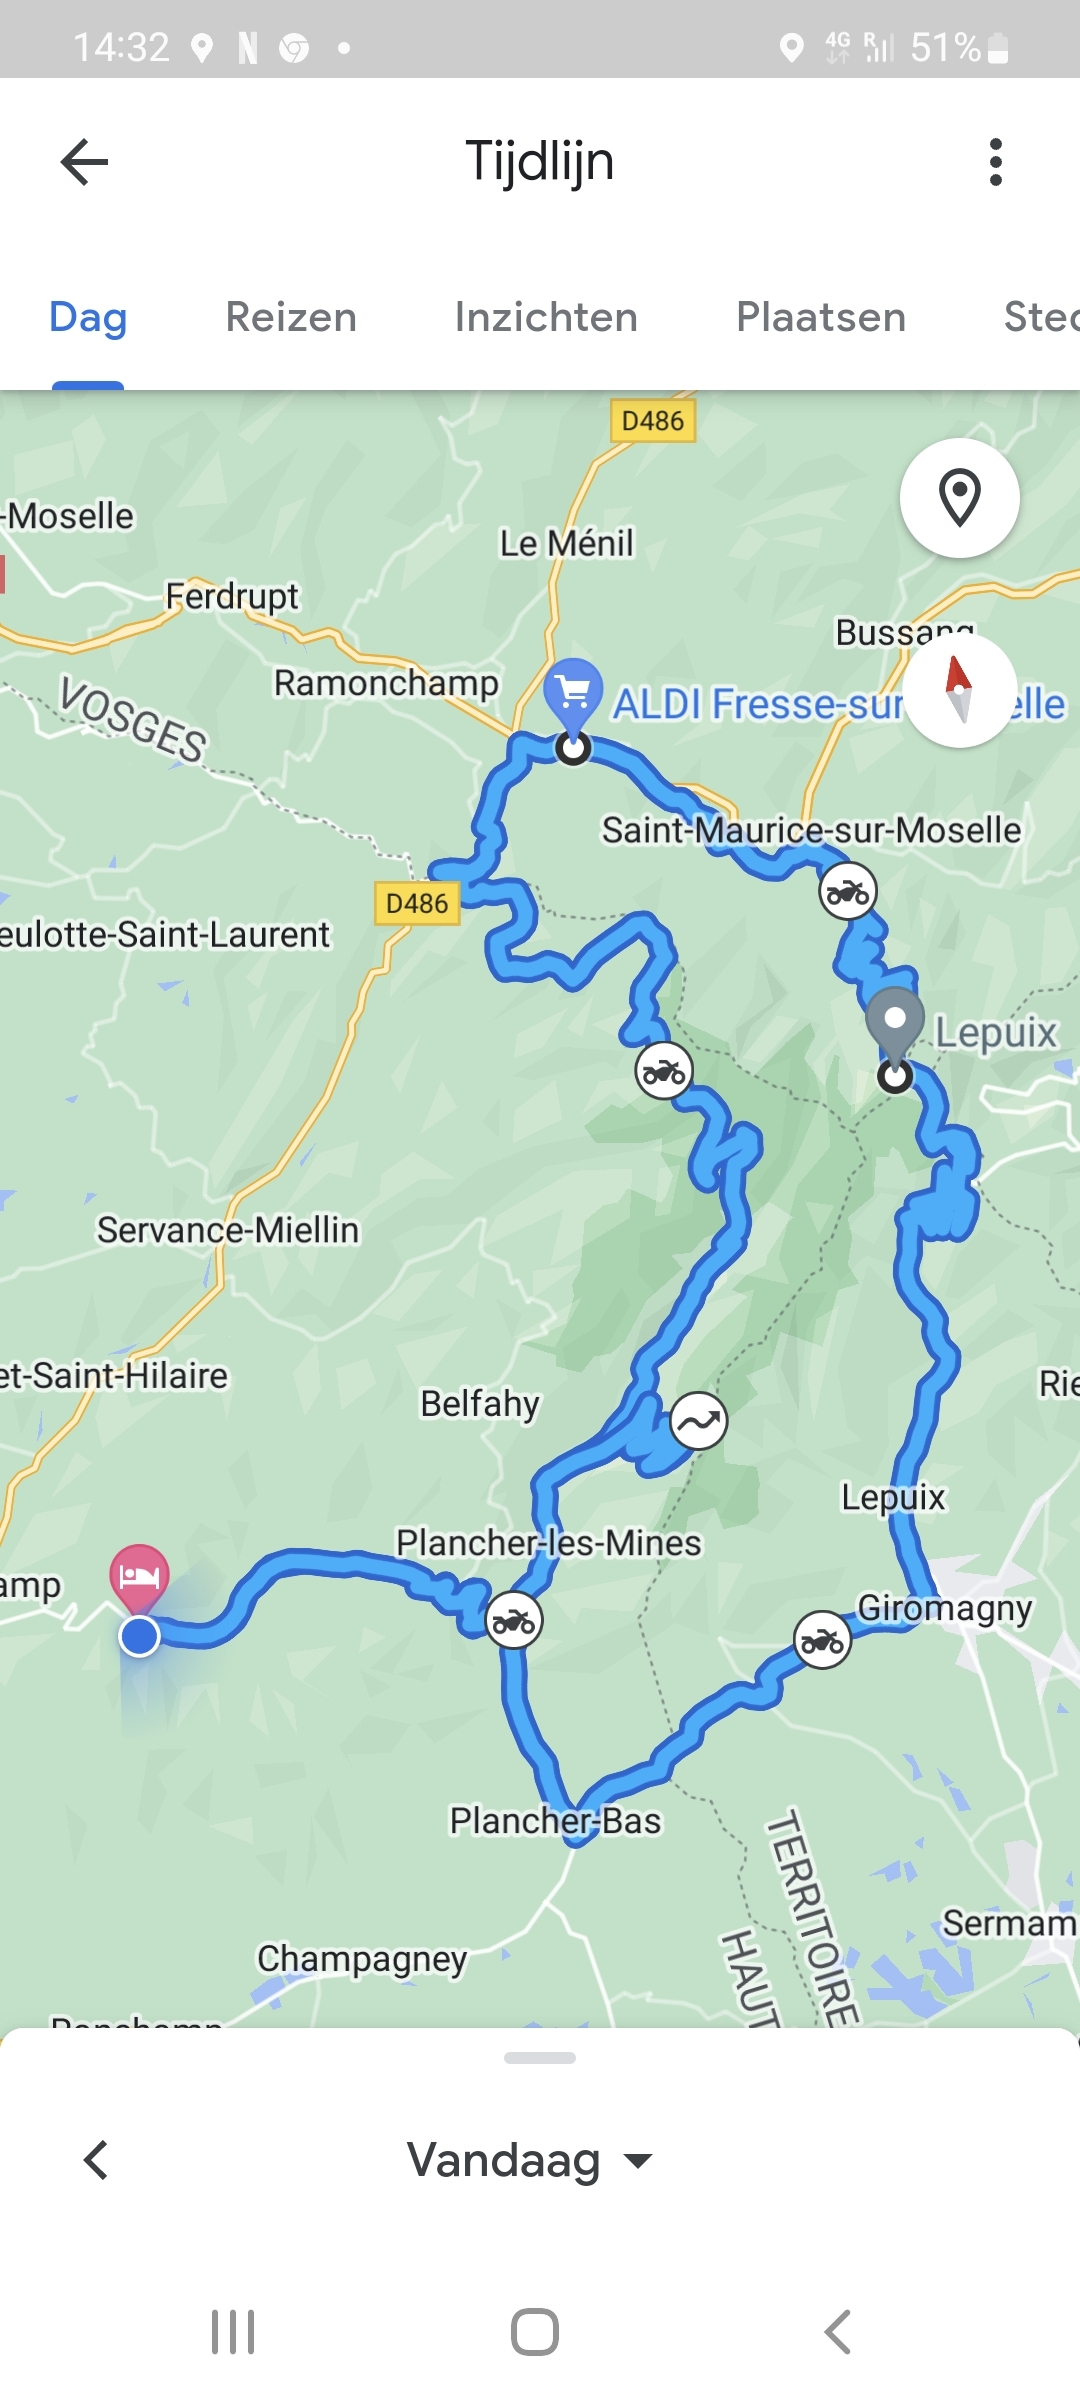Select the pink hotel bed marker
The height and width of the screenshot is (2400, 1080).
[139, 1577]
